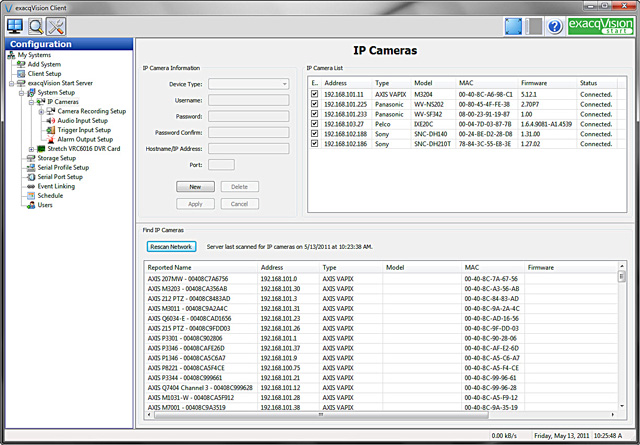Screen dimensions: 640x445
Task: Open Alarm Output Setup tree item
Action: 84,139
